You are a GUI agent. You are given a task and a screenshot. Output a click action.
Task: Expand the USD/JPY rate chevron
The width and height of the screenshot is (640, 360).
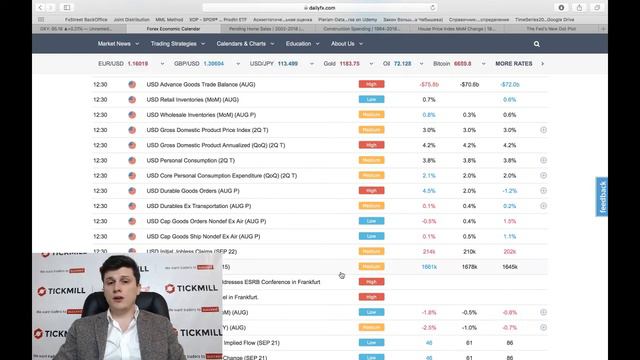click(x=312, y=64)
